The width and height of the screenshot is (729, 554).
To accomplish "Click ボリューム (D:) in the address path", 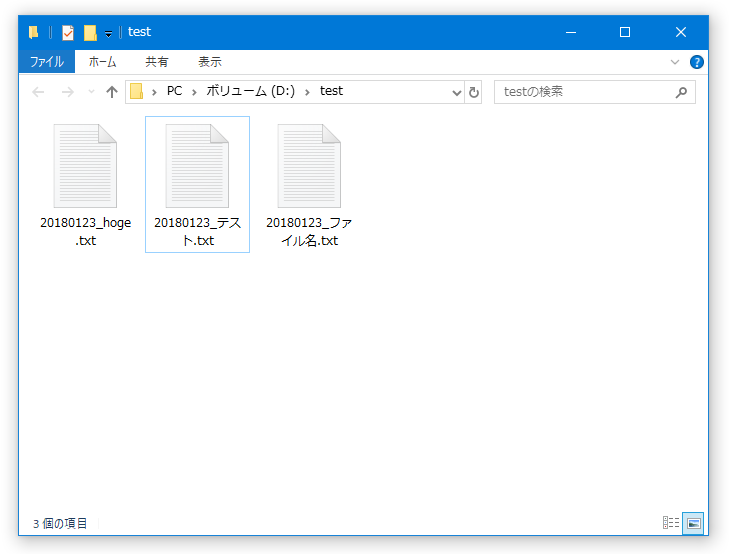I will pyautogui.click(x=251, y=91).
